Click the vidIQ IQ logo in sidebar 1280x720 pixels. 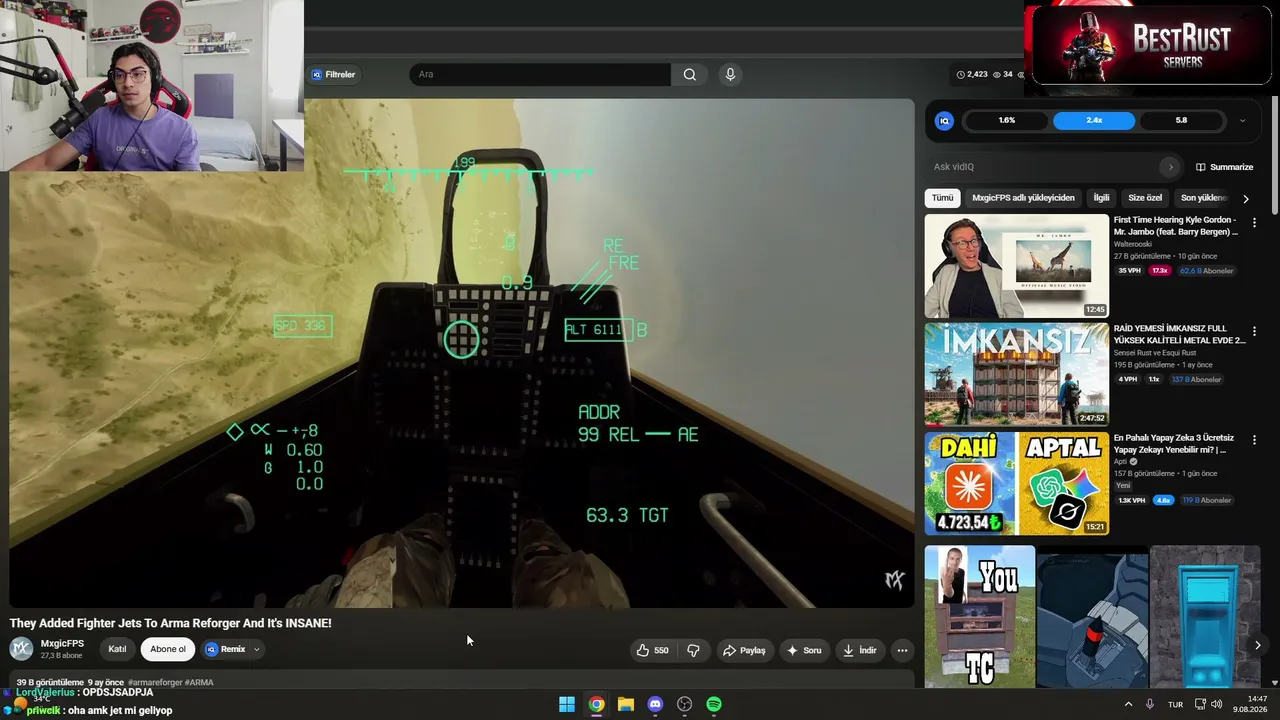[944, 120]
